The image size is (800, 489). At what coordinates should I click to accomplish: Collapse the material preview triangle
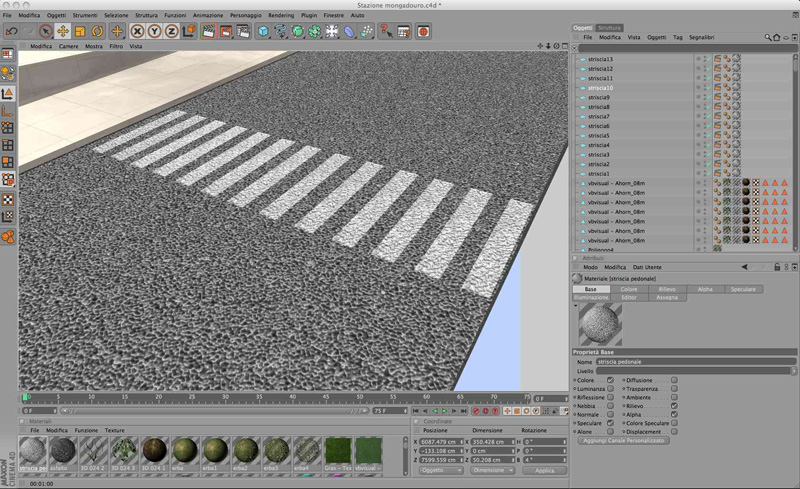576,306
